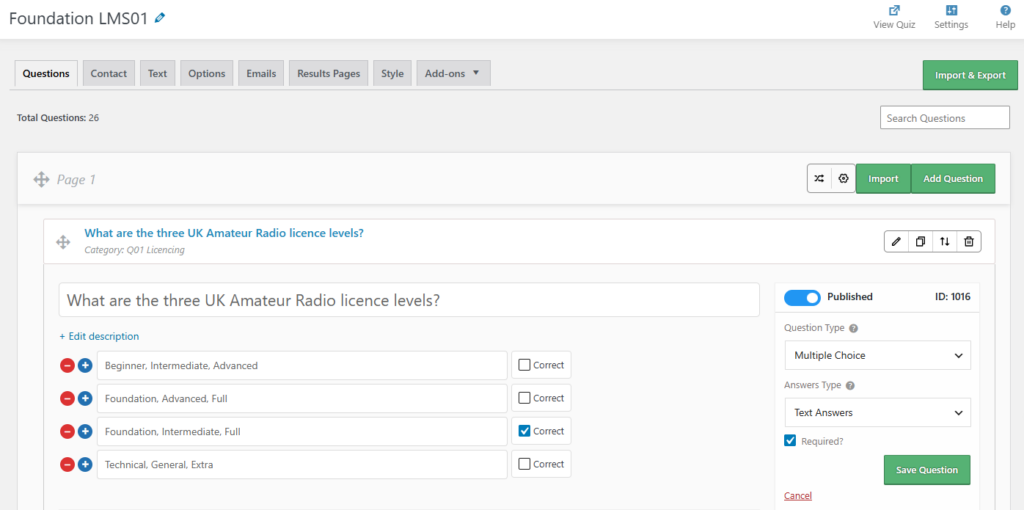The width and height of the screenshot is (1024, 510).
Task: Move question using the up-down arrows icon
Action: tap(944, 242)
